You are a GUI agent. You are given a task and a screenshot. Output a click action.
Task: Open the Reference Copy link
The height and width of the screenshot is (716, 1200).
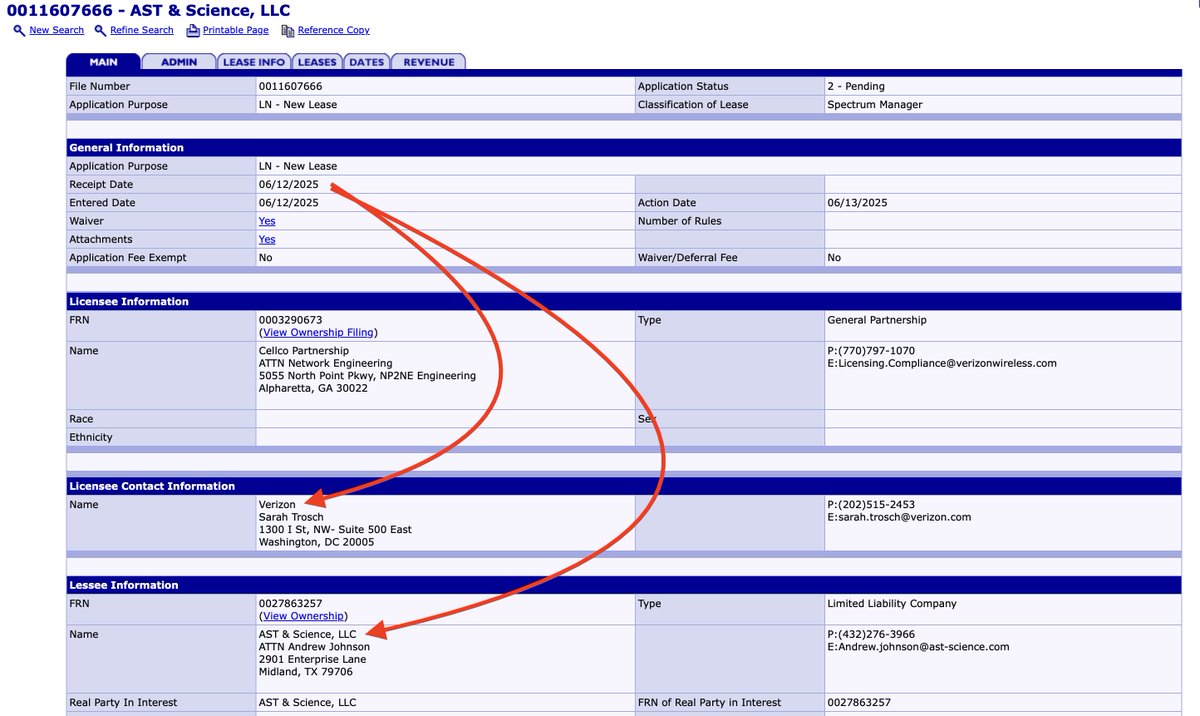pos(334,30)
